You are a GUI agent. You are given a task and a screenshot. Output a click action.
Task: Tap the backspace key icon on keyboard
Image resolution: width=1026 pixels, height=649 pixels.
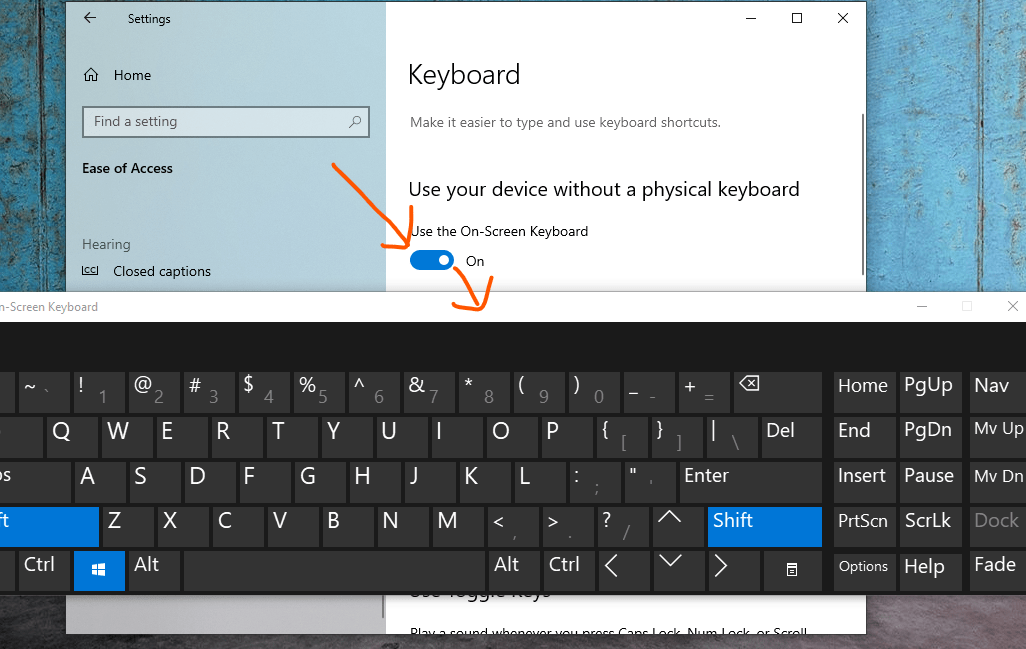(749, 383)
